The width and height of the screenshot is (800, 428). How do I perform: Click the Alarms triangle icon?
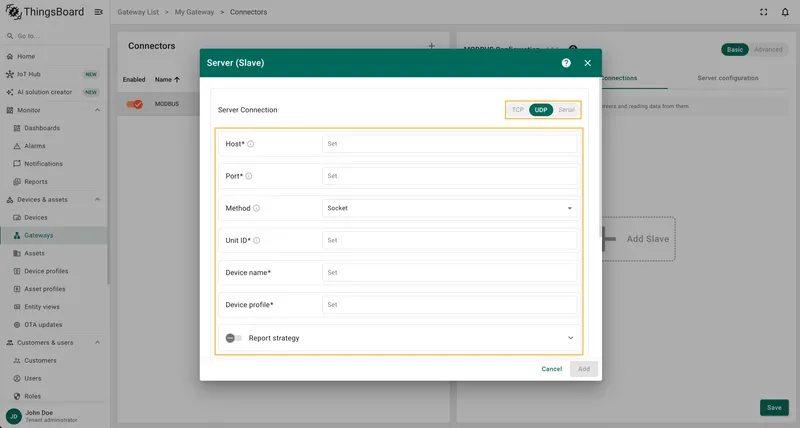click(x=17, y=146)
